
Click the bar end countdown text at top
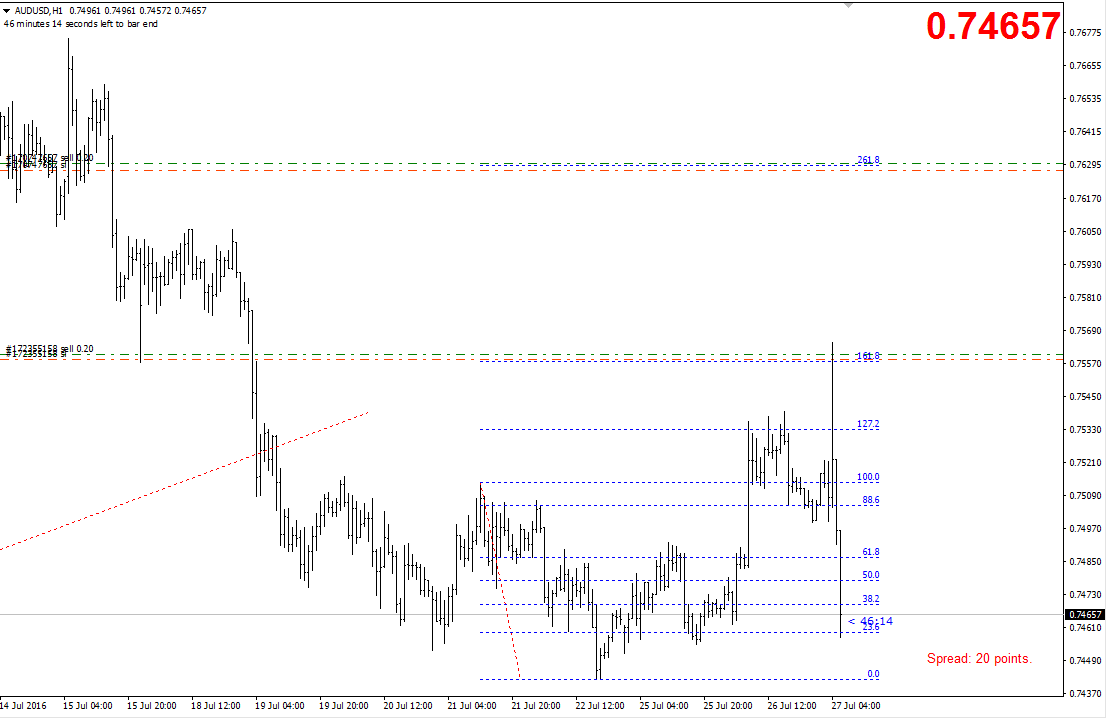pos(80,24)
